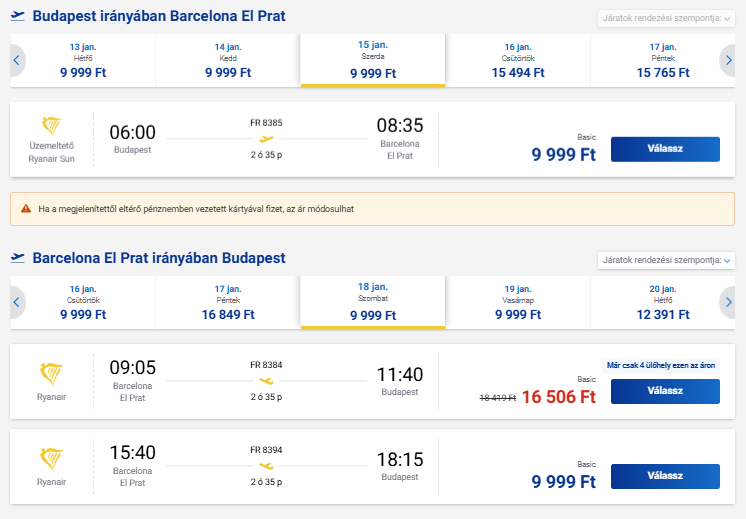Choose the 17 jan. Péntek 16 849 Ft return date

(228, 302)
